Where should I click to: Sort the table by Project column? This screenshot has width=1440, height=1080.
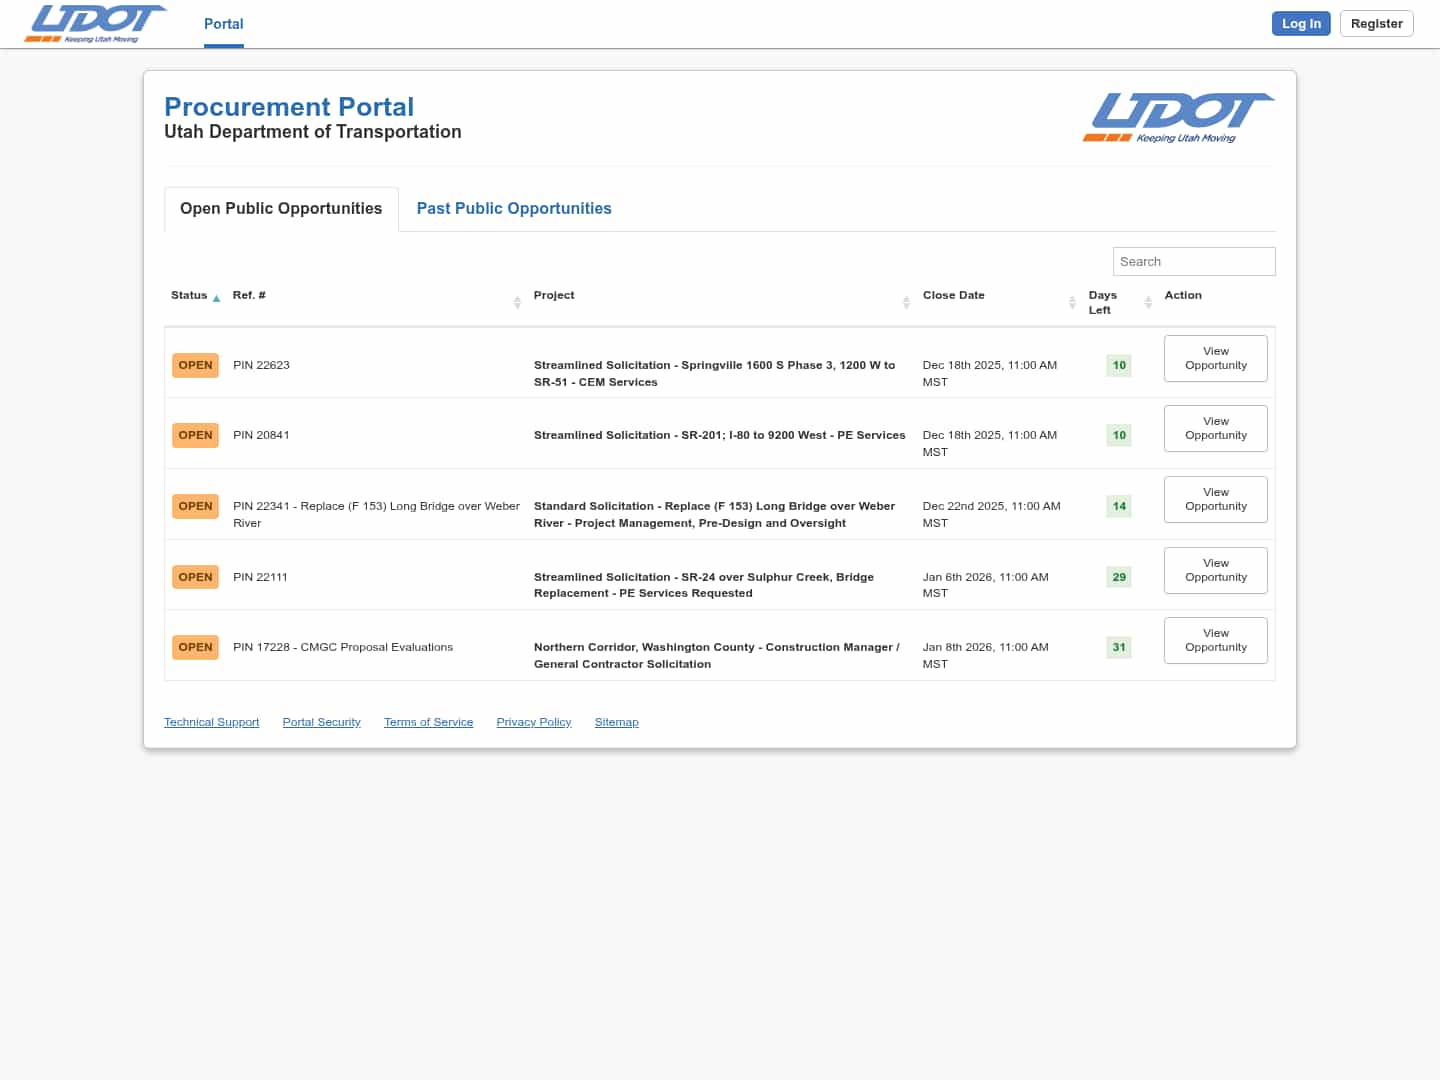tap(906, 302)
